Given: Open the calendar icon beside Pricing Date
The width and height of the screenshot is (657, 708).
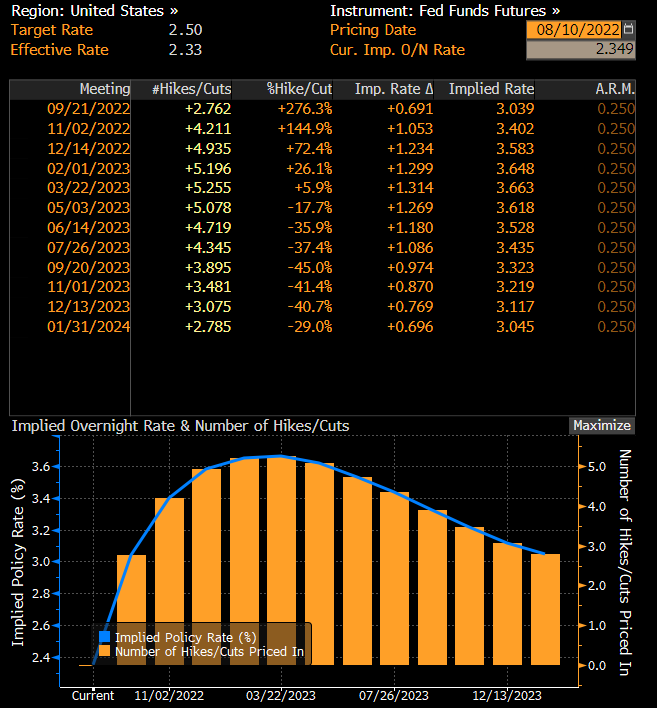Looking at the screenshot, I should pos(628,30).
